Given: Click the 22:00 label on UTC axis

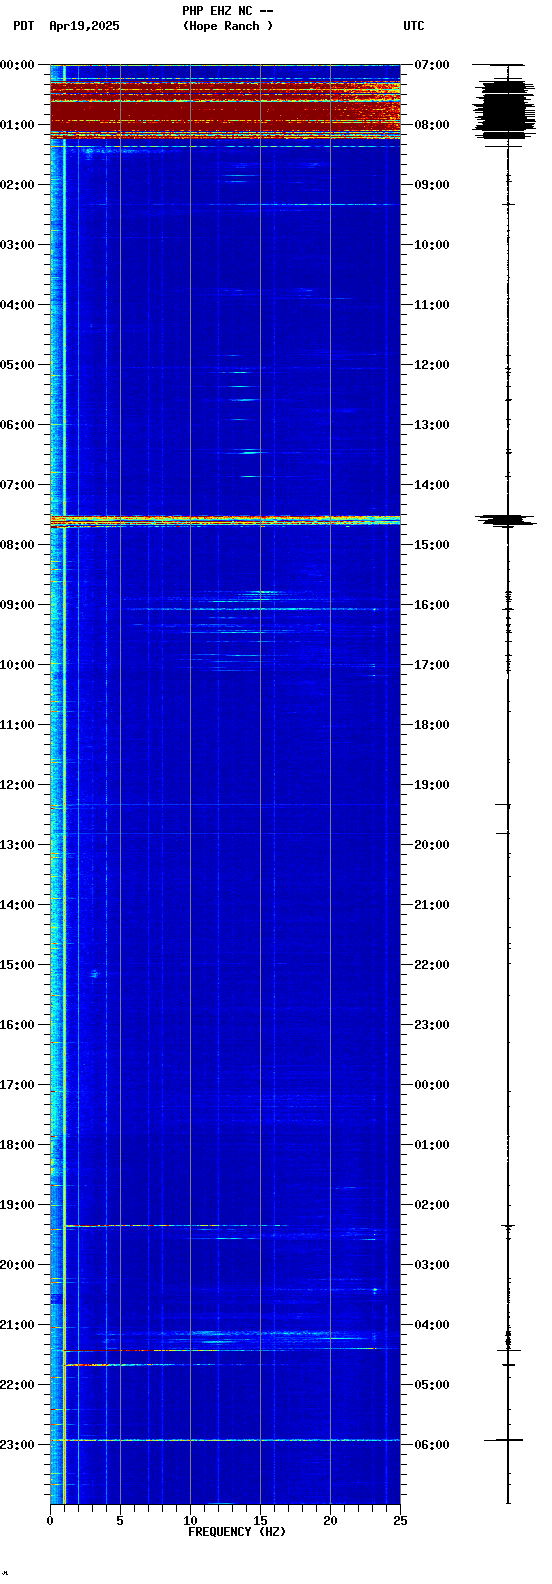Looking at the screenshot, I should coord(432,965).
